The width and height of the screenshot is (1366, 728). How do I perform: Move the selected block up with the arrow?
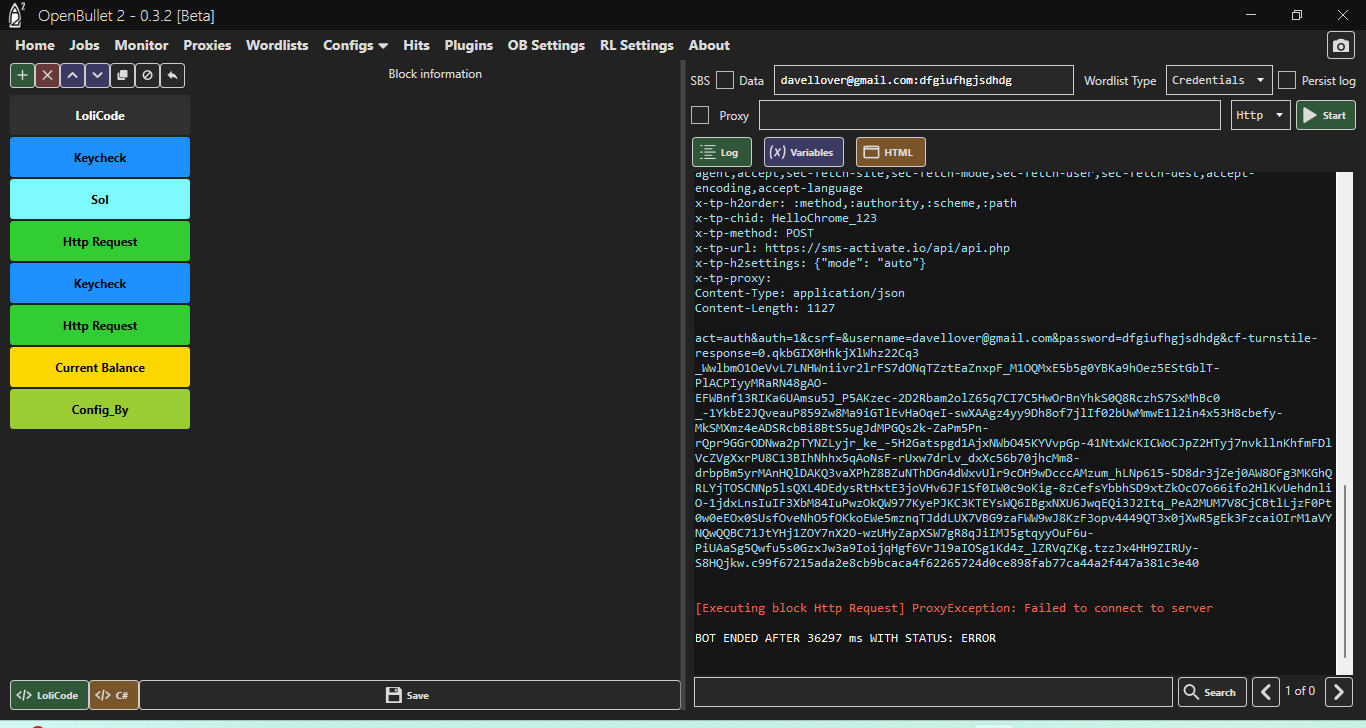(x=72, y=75)
